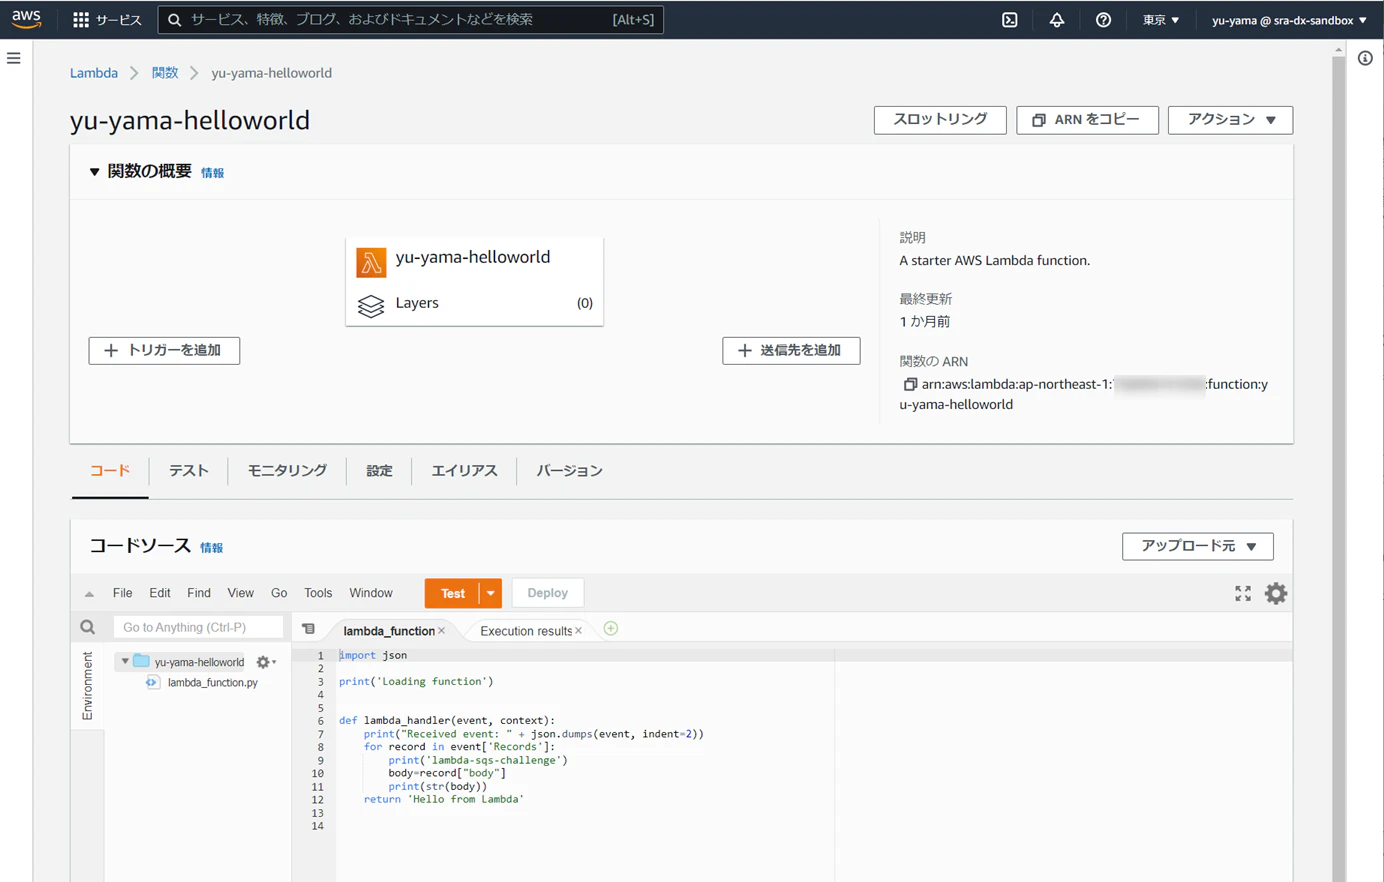Image resolution: width=1384 pixels, height=882 pixels.
Task: Collapse the editor menu bar arrow
Action: [x=89, y=594]
